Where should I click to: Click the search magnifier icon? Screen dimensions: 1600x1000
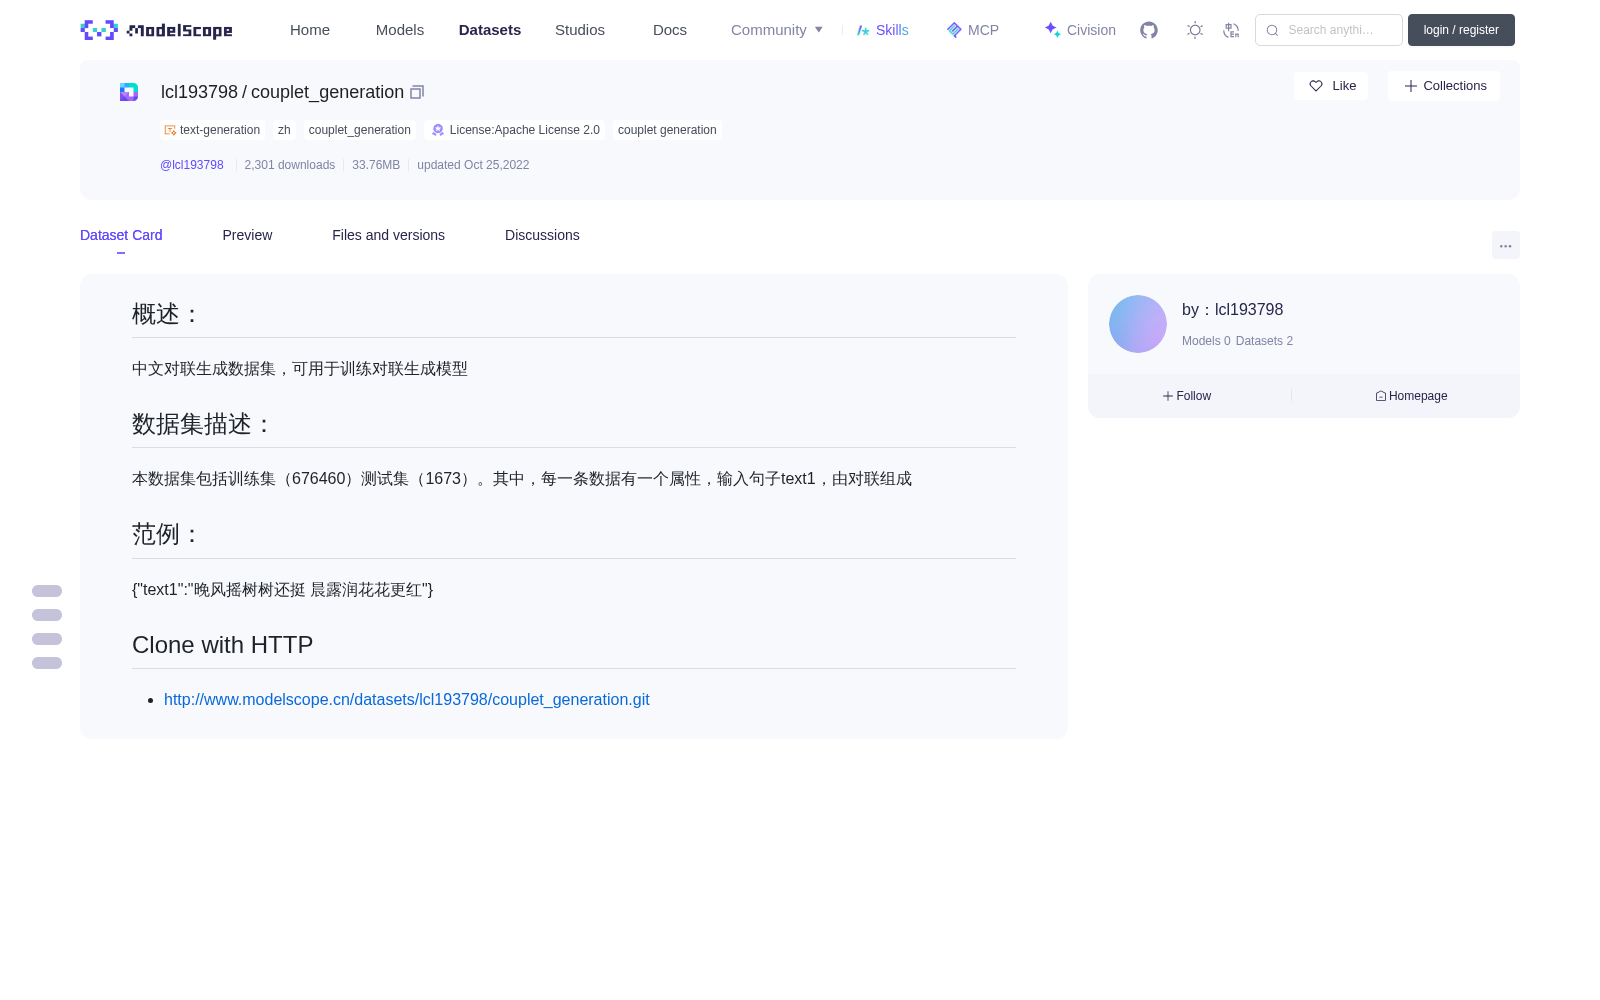(1272, 30)
